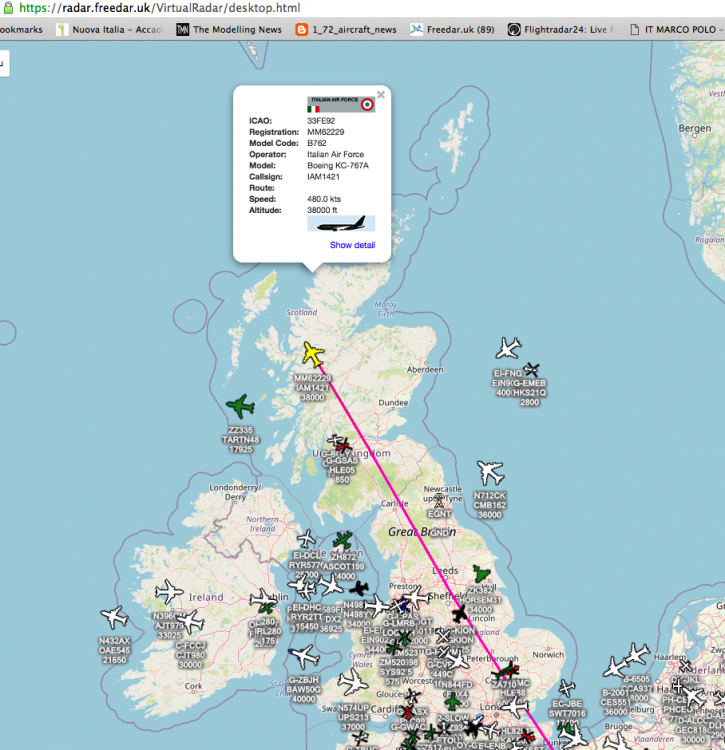Click the KC-767A silhouette image

340,223
